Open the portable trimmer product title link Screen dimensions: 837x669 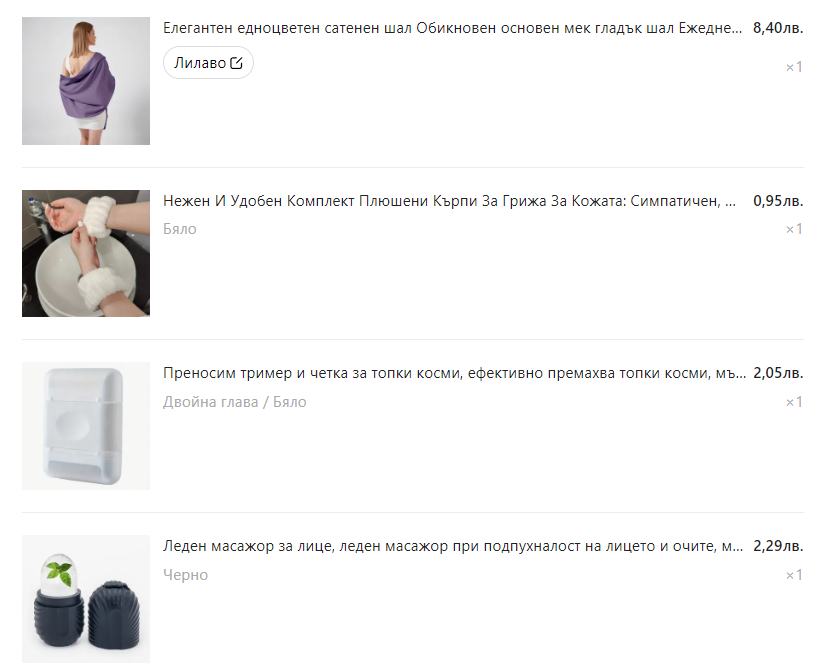454,373
